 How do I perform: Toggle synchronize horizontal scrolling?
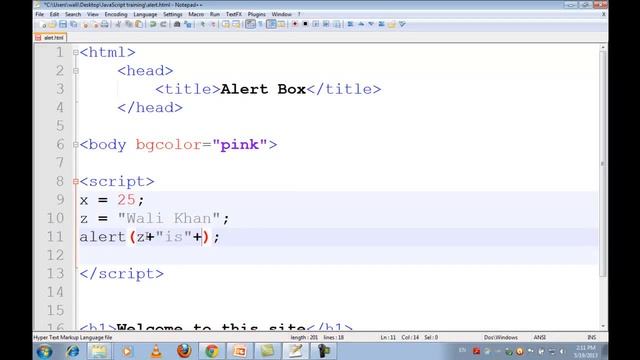click(x=236, y=24)
